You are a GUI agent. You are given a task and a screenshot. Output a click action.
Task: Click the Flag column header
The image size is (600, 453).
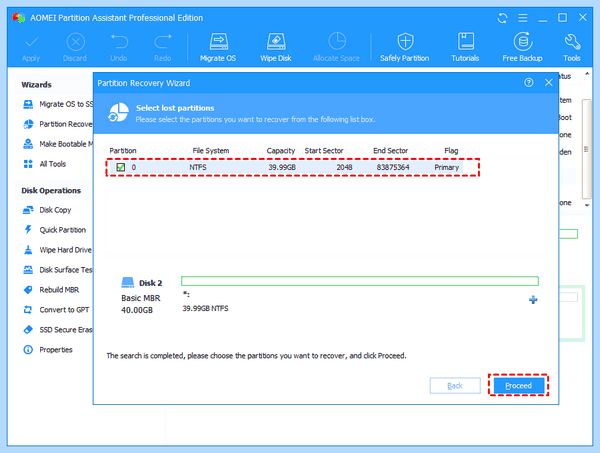(451, 151)
